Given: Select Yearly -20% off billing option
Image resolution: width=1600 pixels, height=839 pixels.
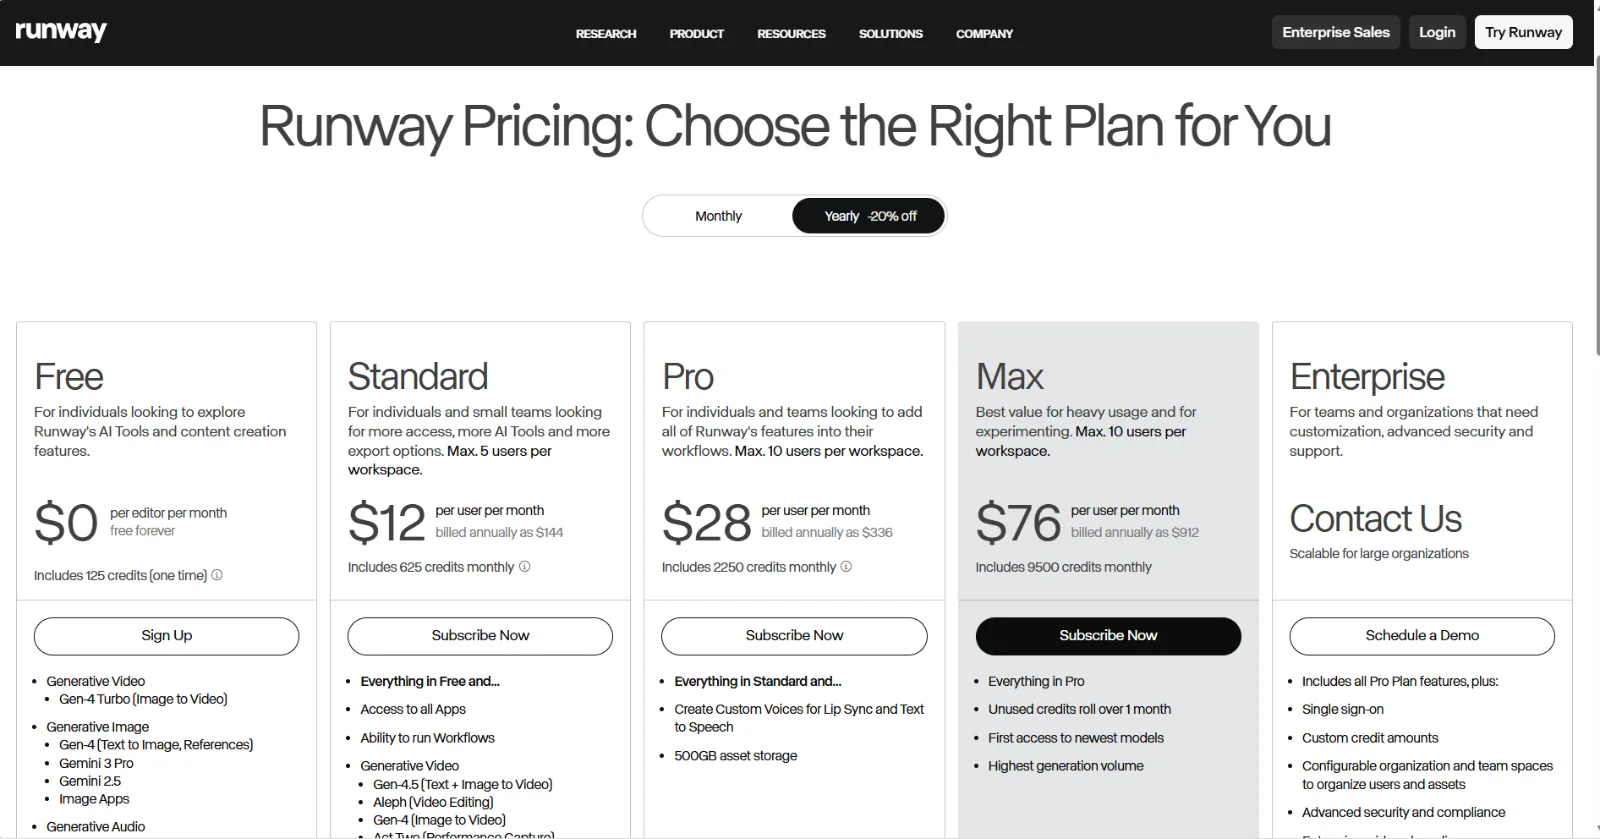Looking at the screenshot, I should [869, 216].
